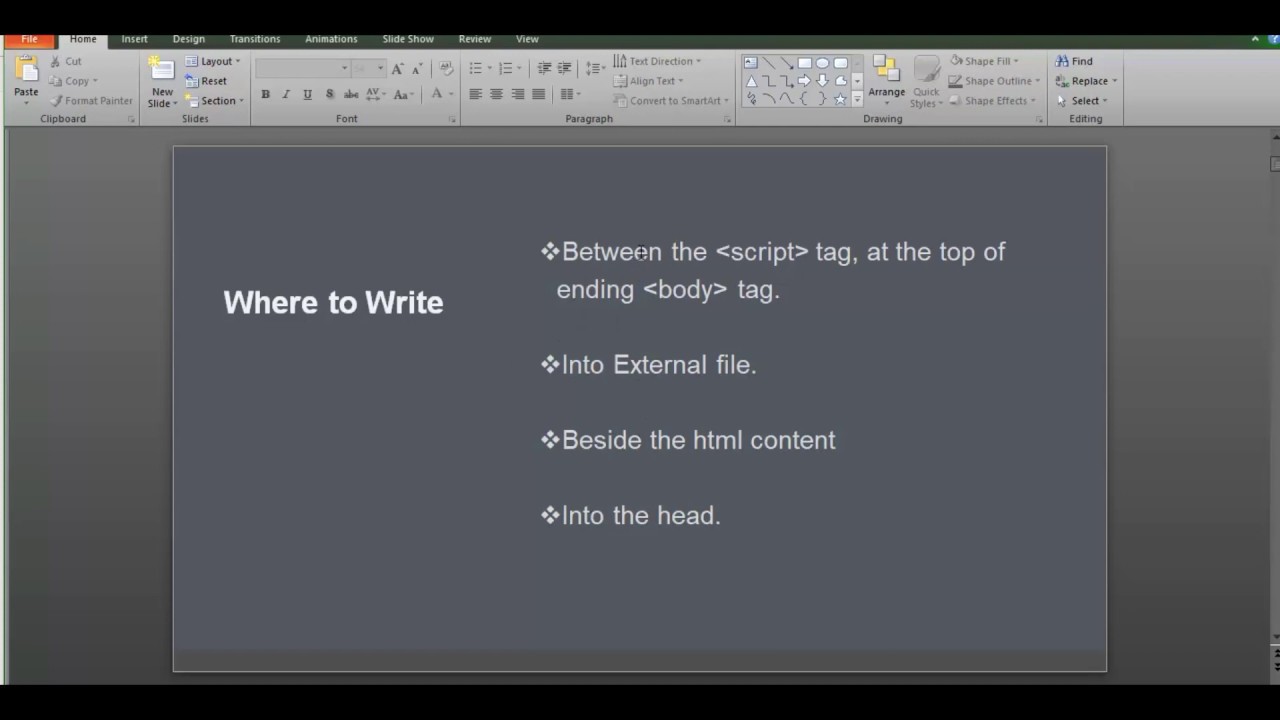
Task: Open the Select menu in Editing
Action: pos(1082,101)
